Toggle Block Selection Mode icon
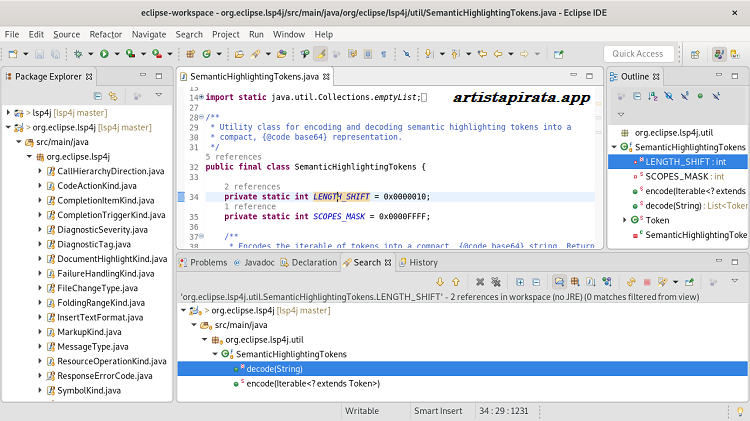 tap(368, 54)
